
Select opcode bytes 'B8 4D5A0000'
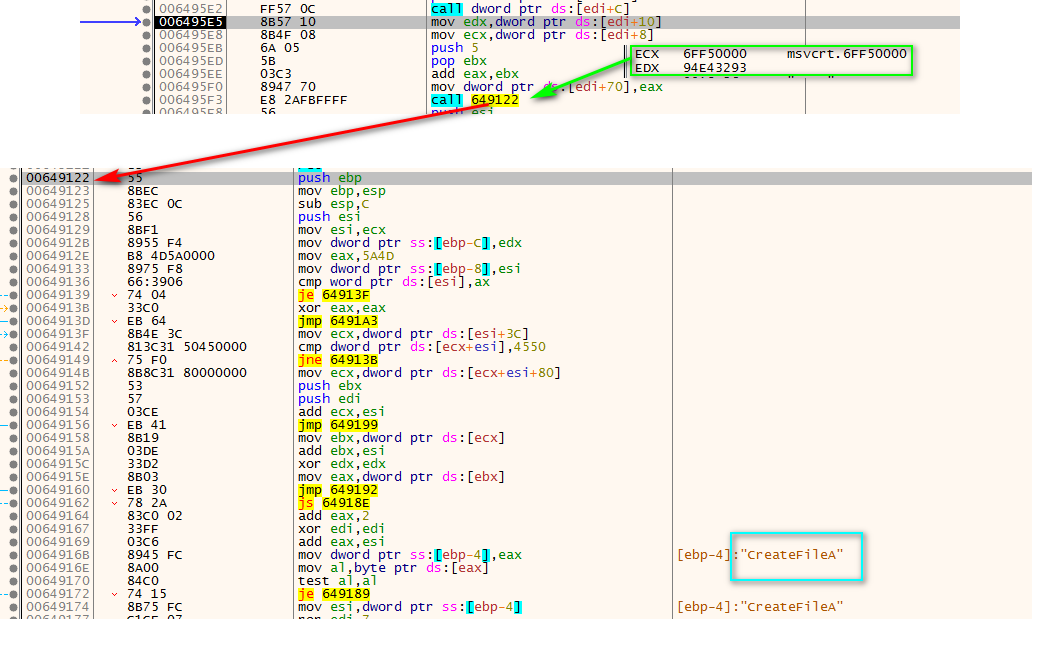pyautogui.click(x=171, y=256)
